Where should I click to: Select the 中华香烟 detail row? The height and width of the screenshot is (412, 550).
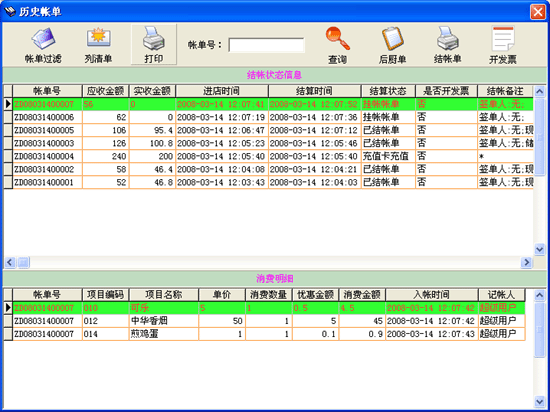tap(264, 321)
